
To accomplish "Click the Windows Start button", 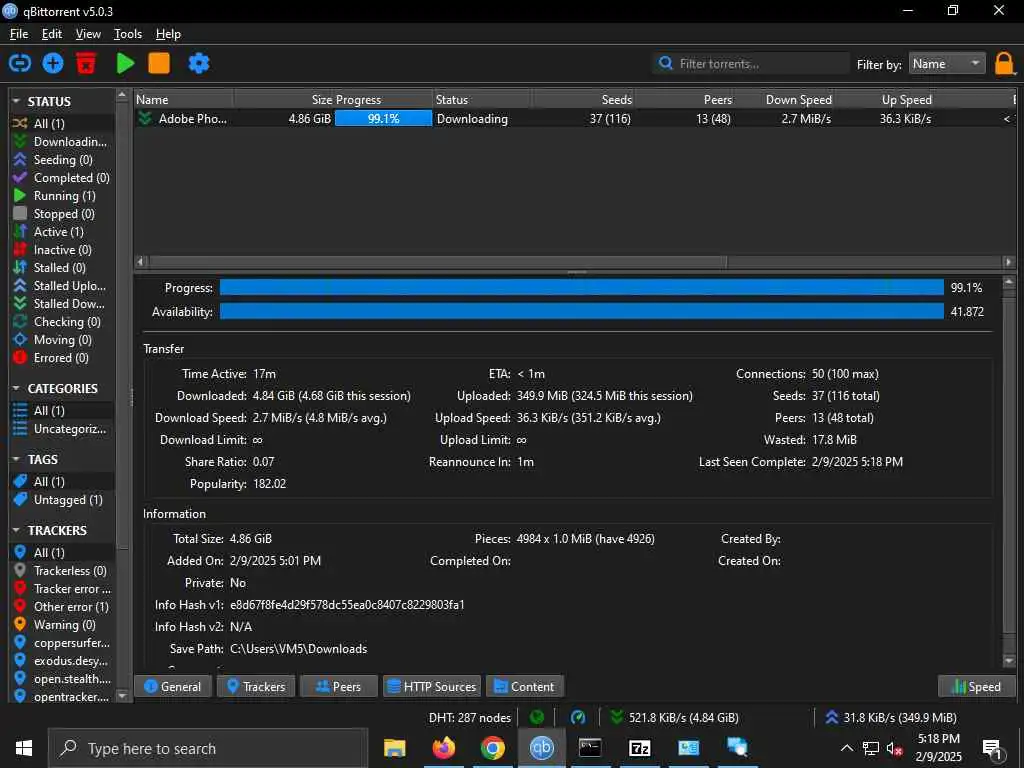I will 24,748.
